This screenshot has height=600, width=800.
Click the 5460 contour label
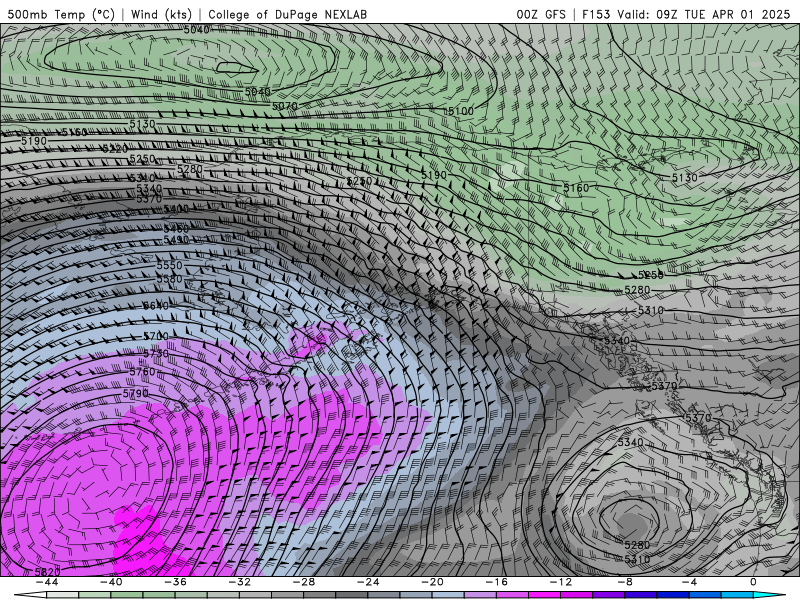click(x=176, y=228)
